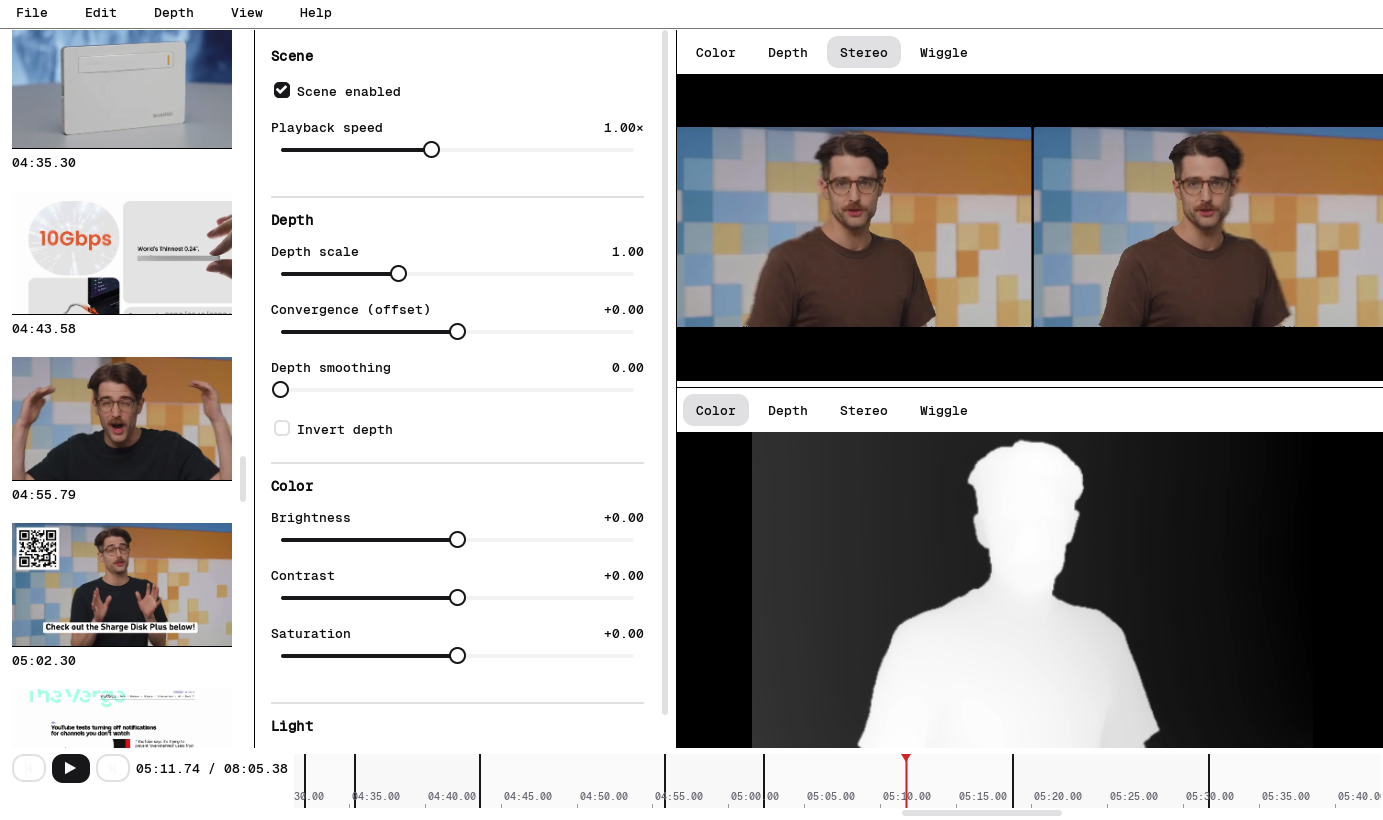1383x820 pixels.
Task: Click the 05:02.30 timestamp label
Action: point(44,661)
